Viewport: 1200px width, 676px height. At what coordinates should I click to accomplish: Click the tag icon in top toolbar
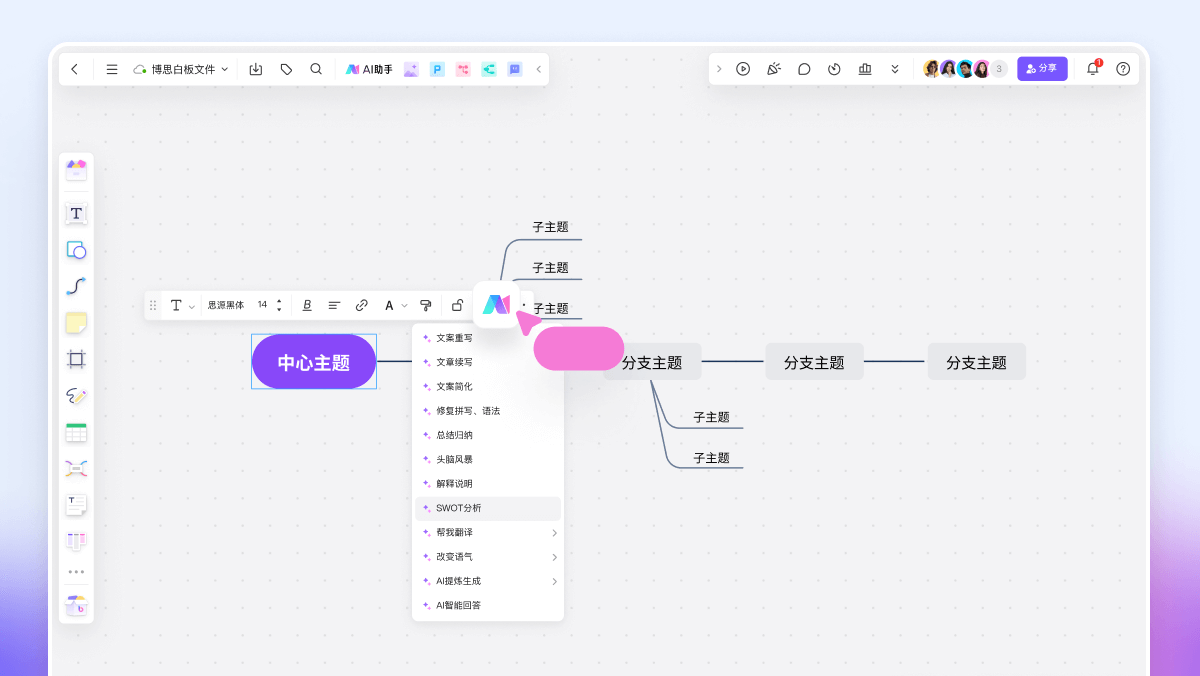tap(287, 69)
